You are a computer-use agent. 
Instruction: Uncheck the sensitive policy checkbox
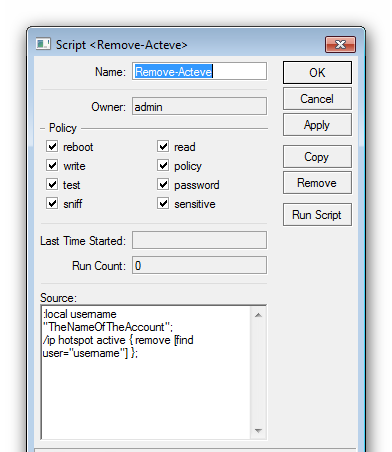pyautogui.click(x=163, y=203)
